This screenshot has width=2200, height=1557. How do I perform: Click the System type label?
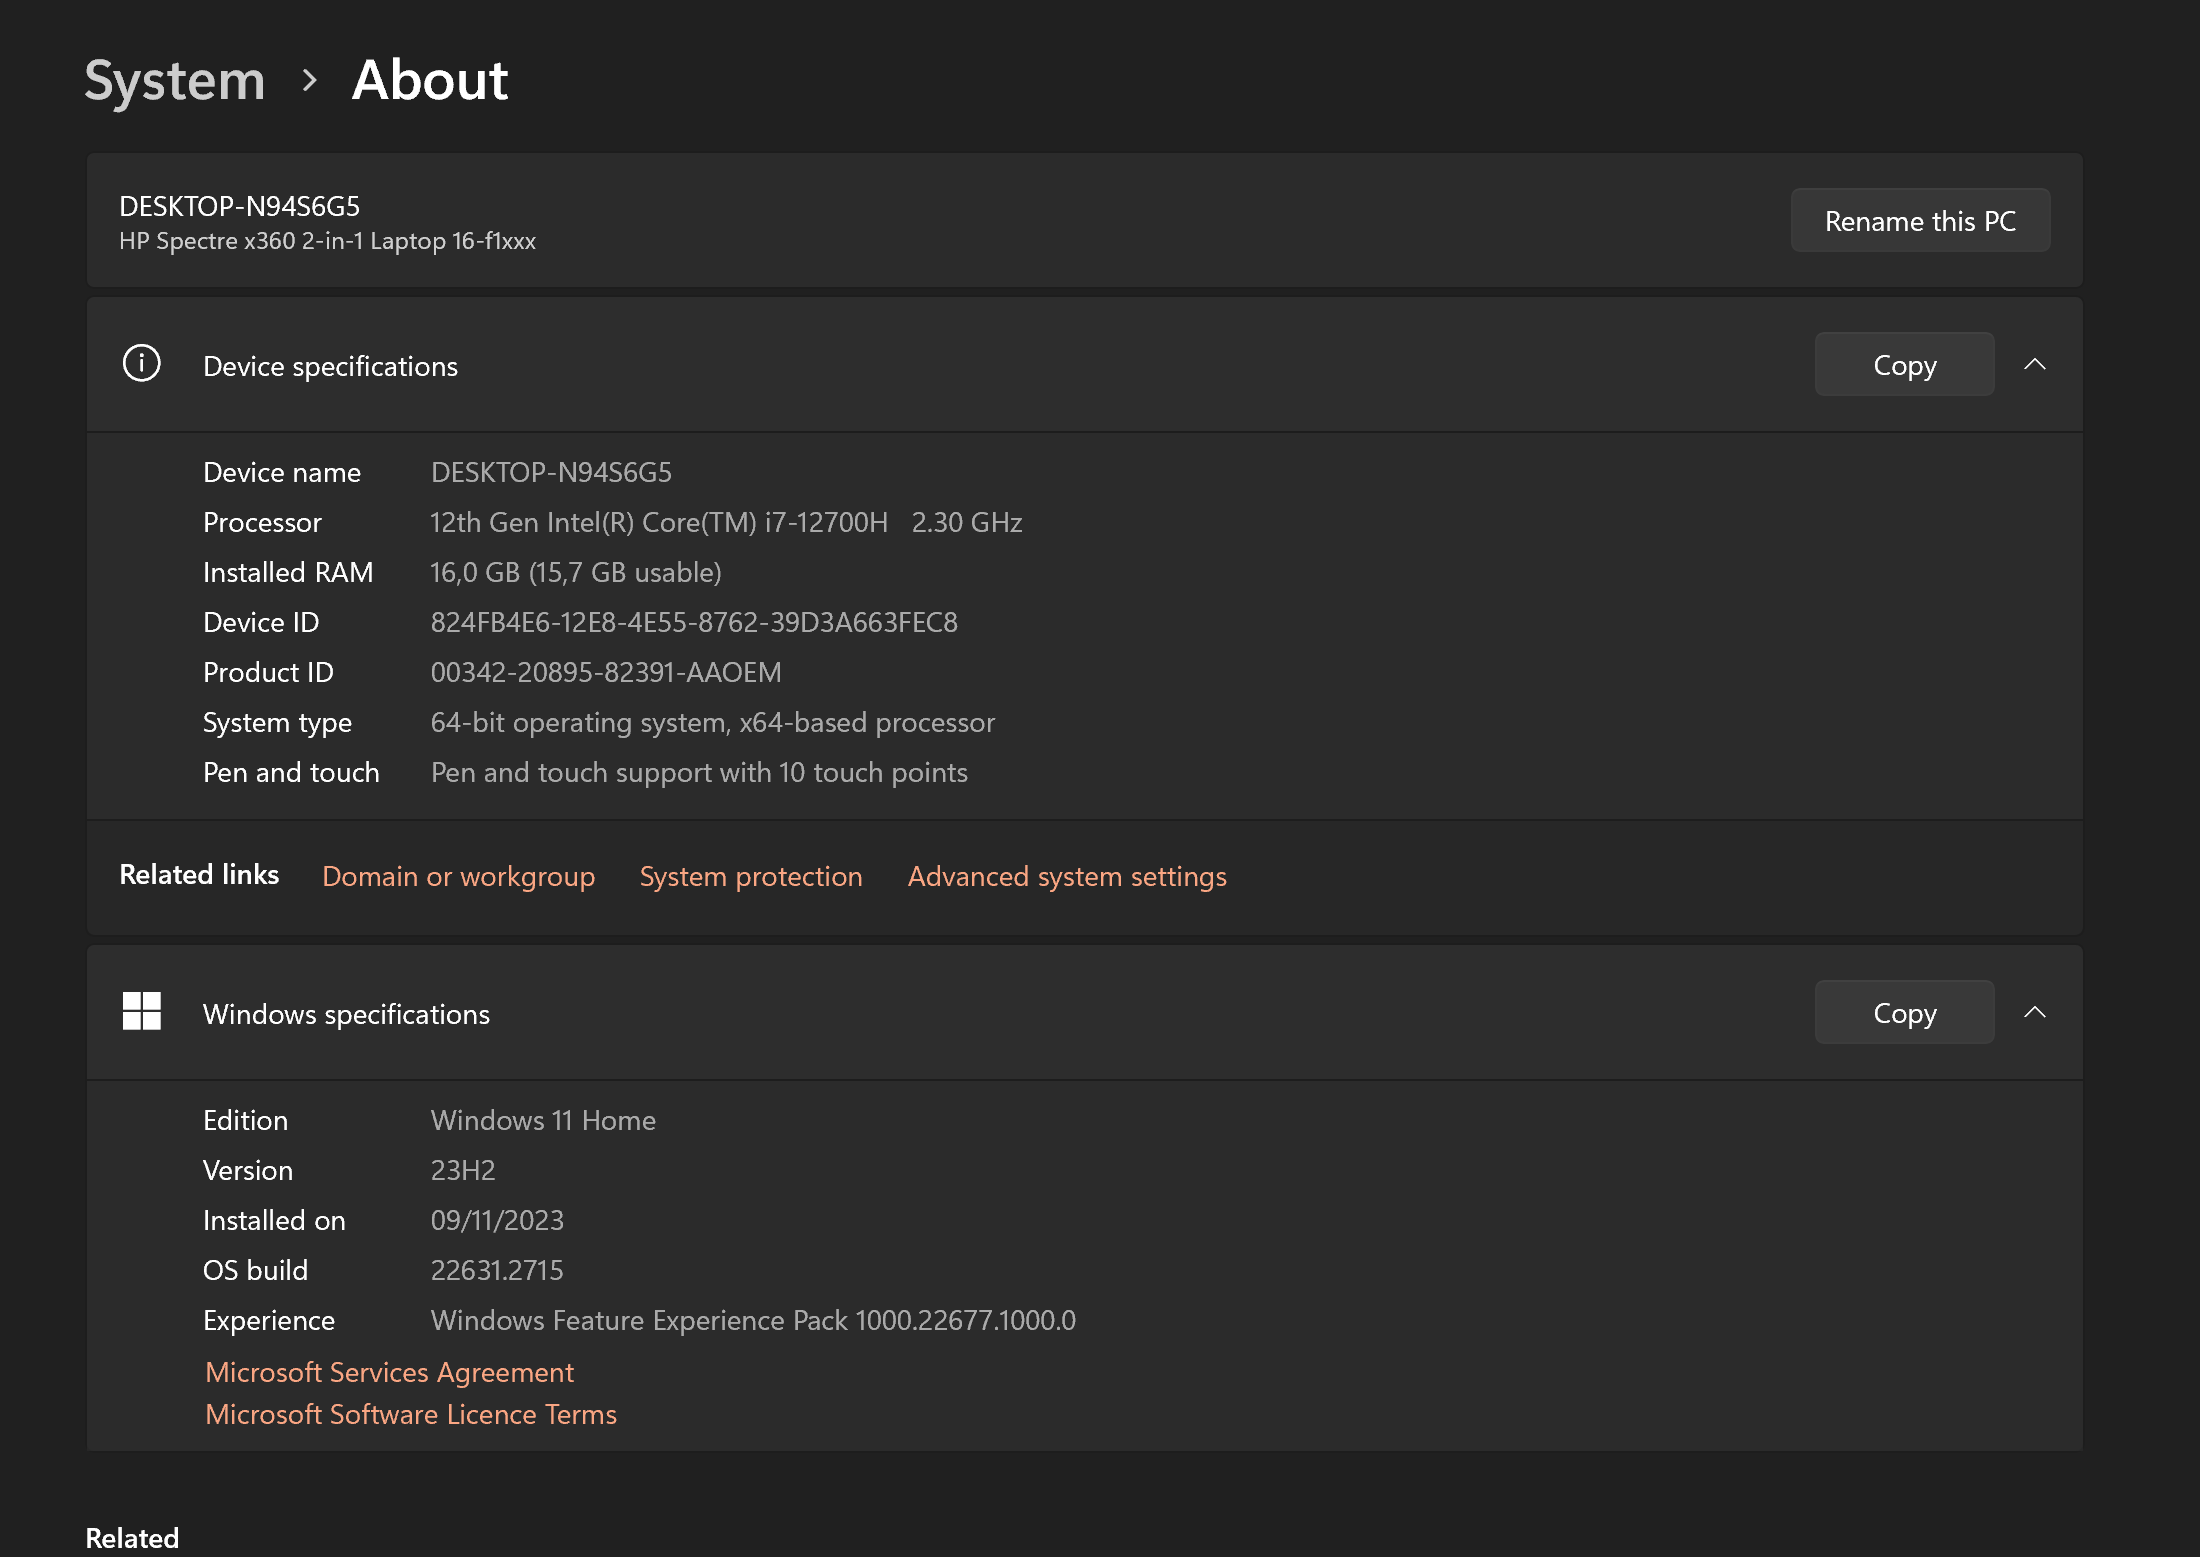(x=277, y=722)
